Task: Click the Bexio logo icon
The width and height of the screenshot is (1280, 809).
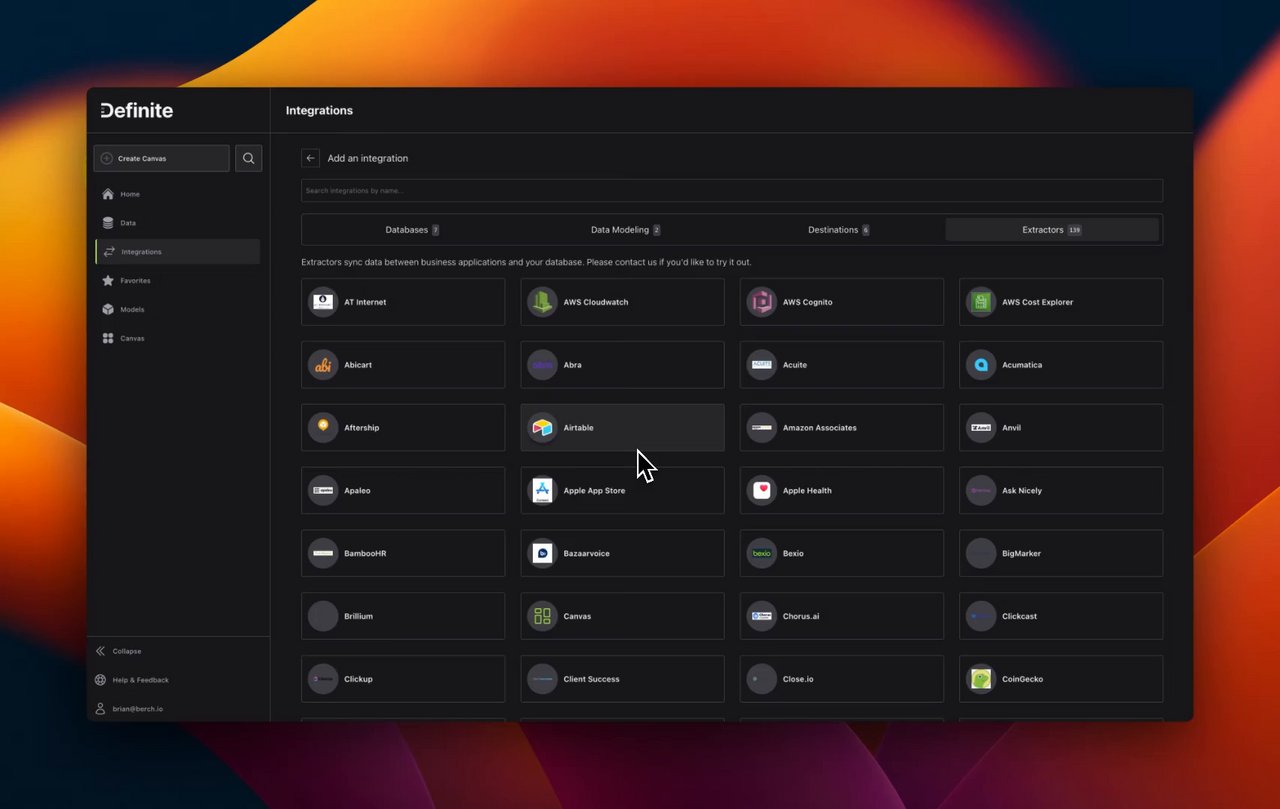Action: pos(762,553)
